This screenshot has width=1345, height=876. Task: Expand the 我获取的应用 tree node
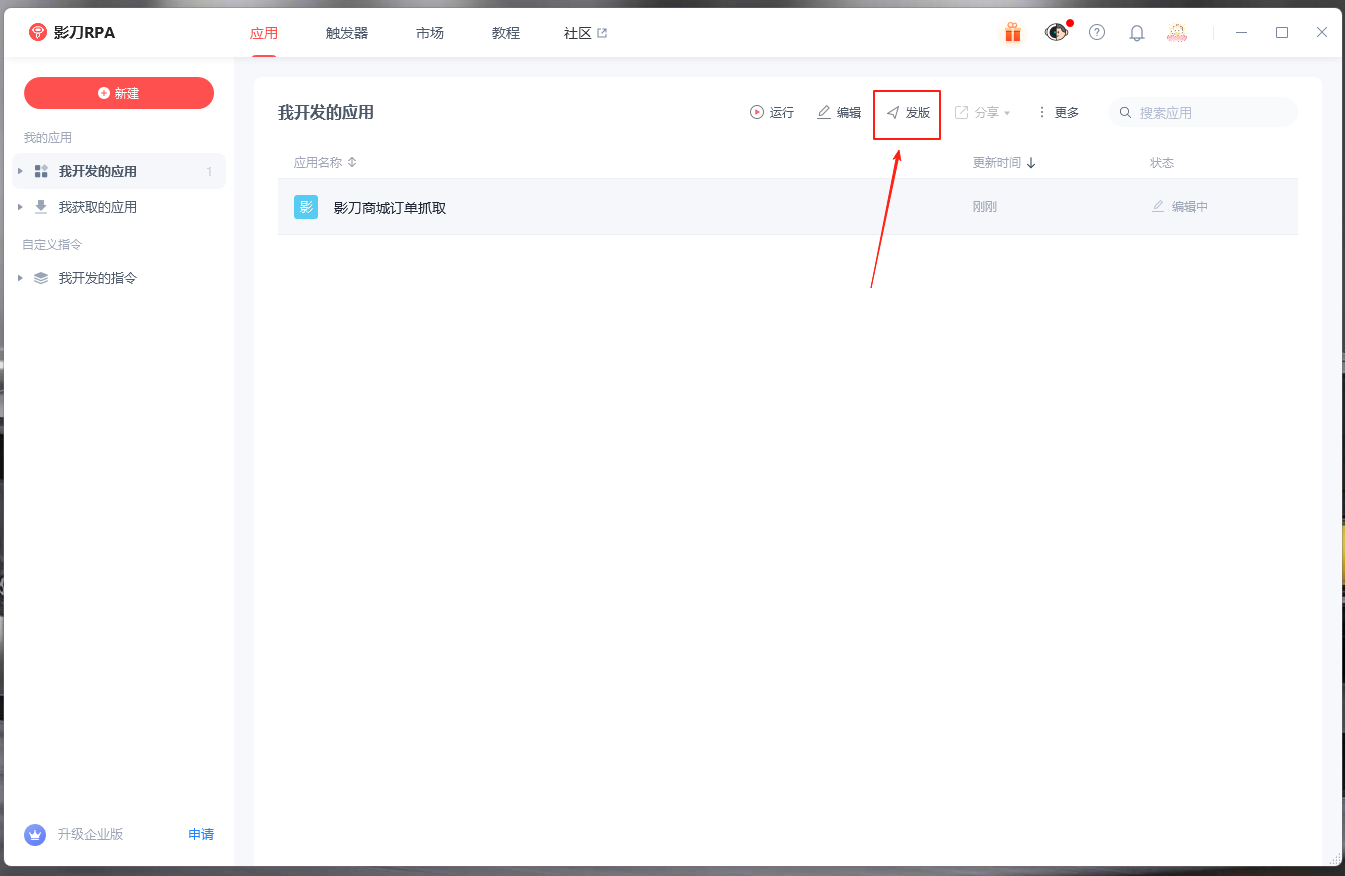coord(20,207)
